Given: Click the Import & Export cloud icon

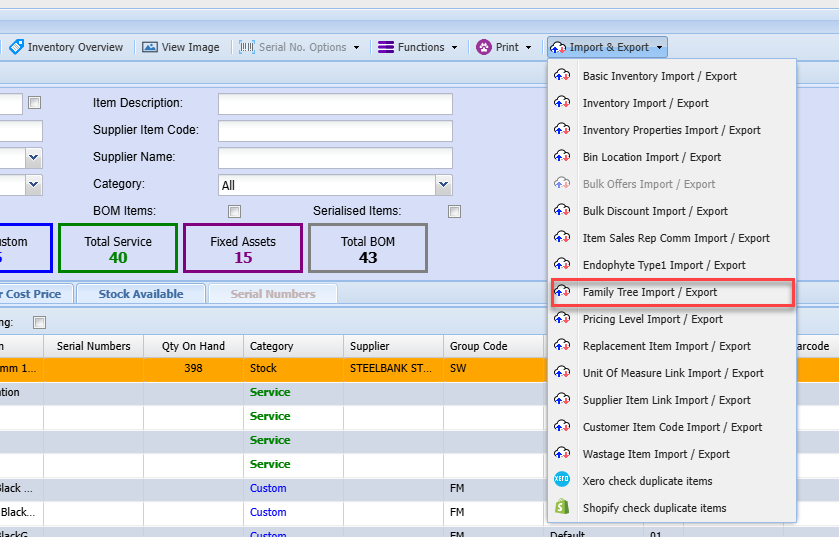Looking at the screenshot, I should 558,47.
